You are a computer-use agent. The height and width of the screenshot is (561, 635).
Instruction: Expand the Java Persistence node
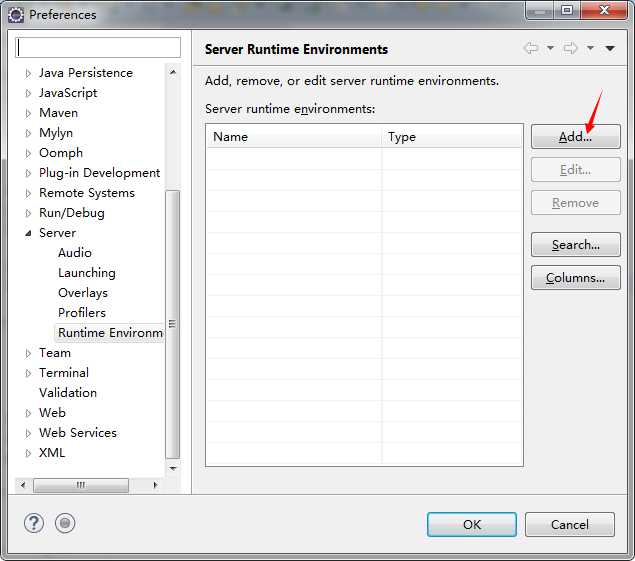pos(28,73)
